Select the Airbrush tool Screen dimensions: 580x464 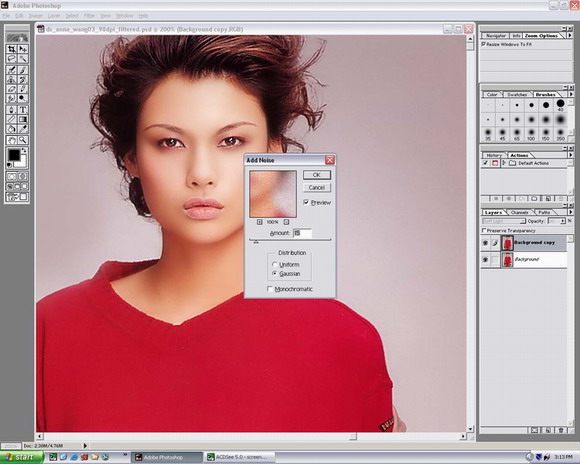12,70
